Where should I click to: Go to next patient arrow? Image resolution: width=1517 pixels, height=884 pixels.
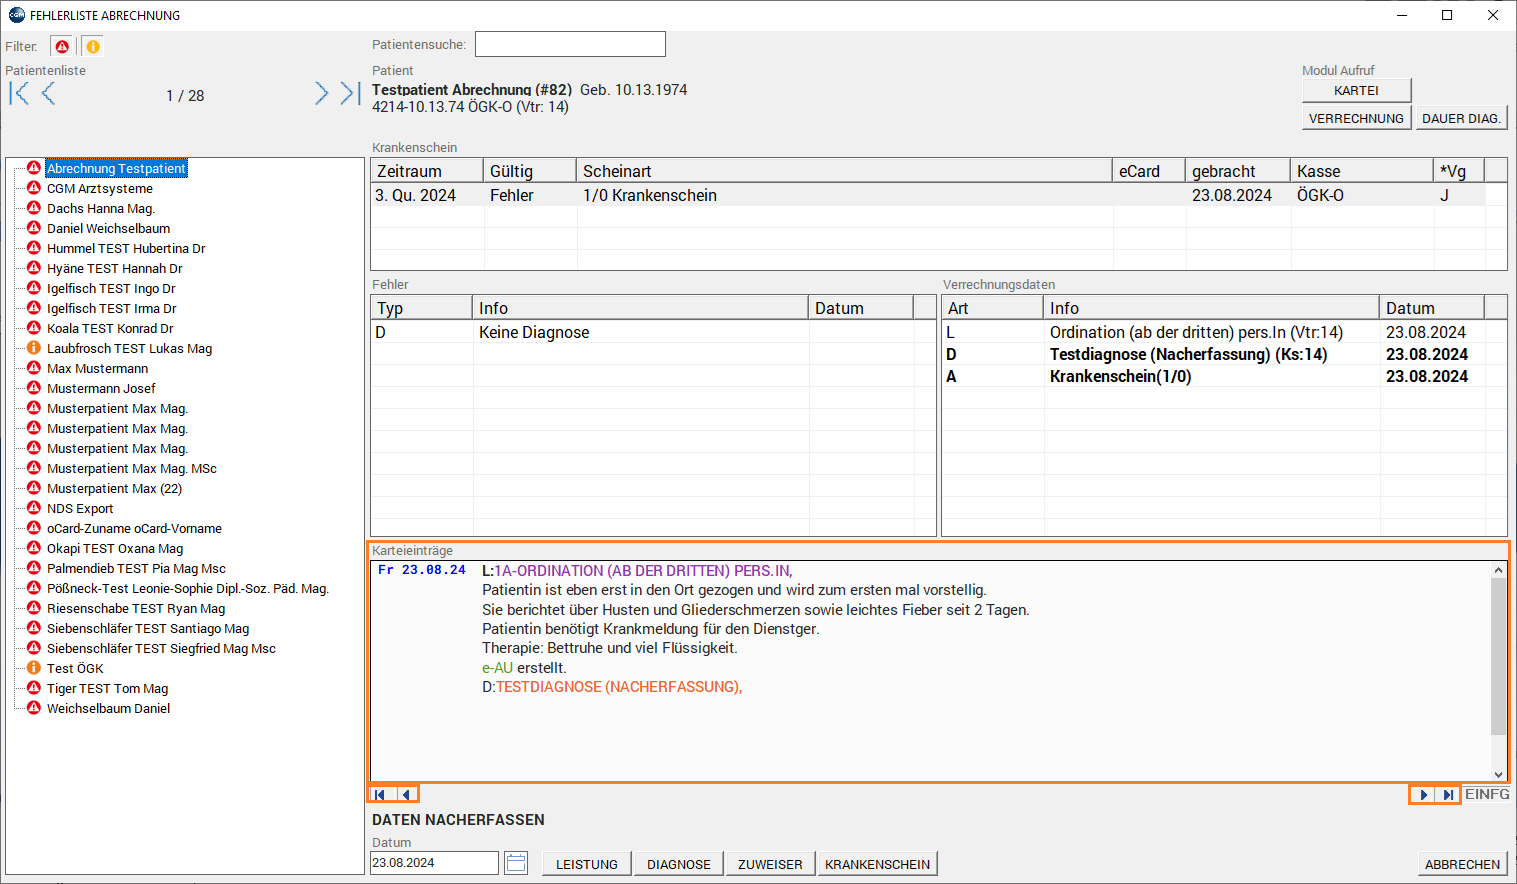321,94
